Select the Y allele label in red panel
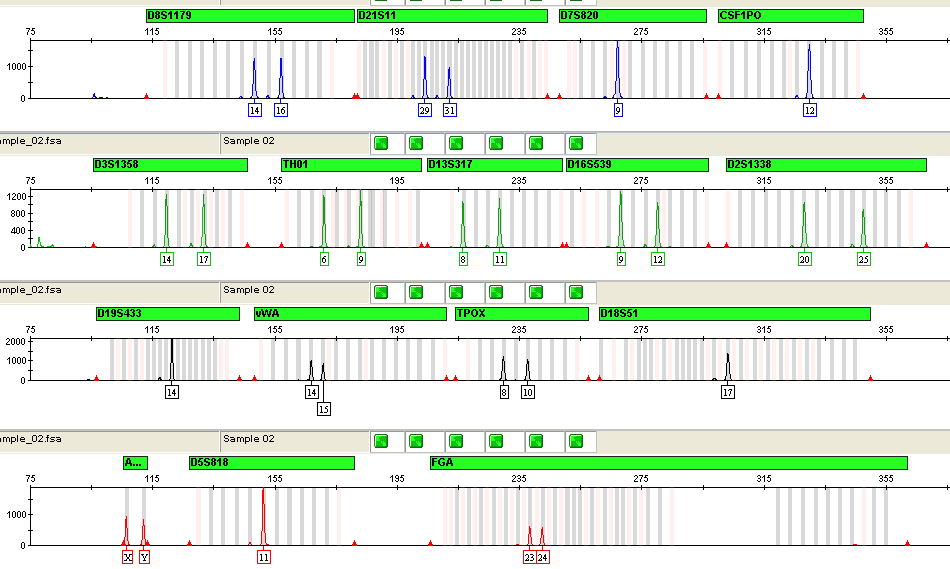The height and width of the screenshot is (569, 950). (144, 557)
